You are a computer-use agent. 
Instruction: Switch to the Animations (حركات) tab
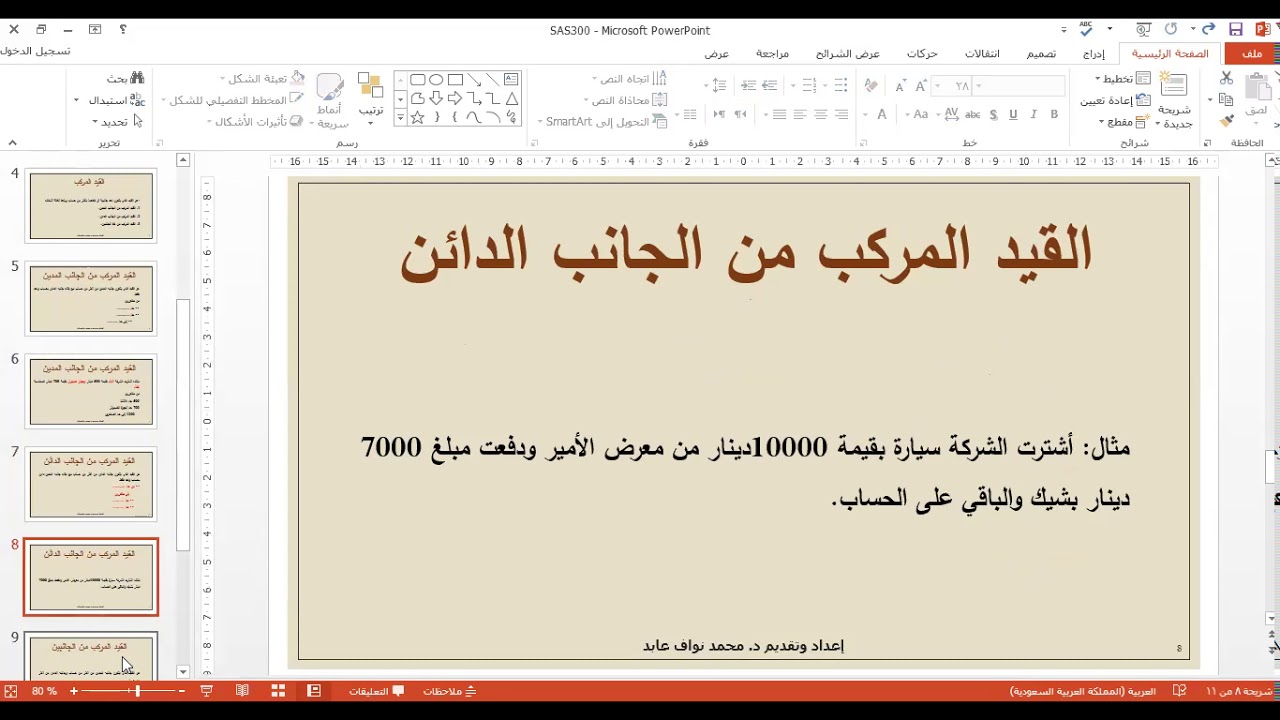[922, 54]
